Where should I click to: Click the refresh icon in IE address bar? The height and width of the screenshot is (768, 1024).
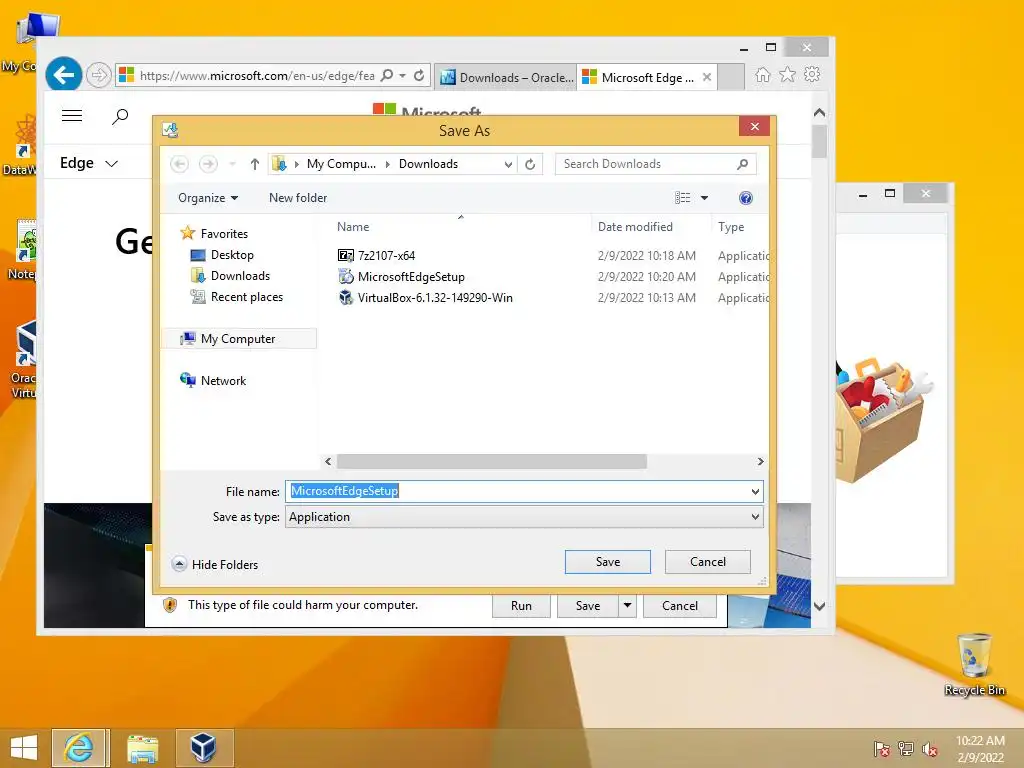tap(419, 75)
